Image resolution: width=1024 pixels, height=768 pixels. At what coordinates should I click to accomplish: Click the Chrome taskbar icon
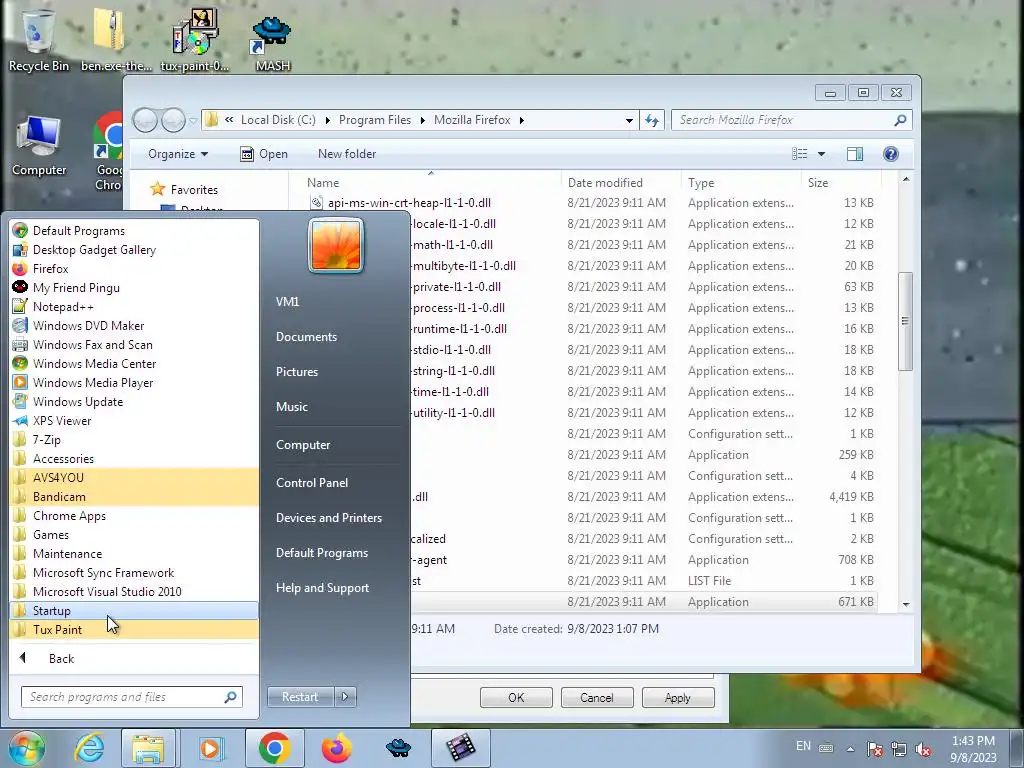coord(274,748)
